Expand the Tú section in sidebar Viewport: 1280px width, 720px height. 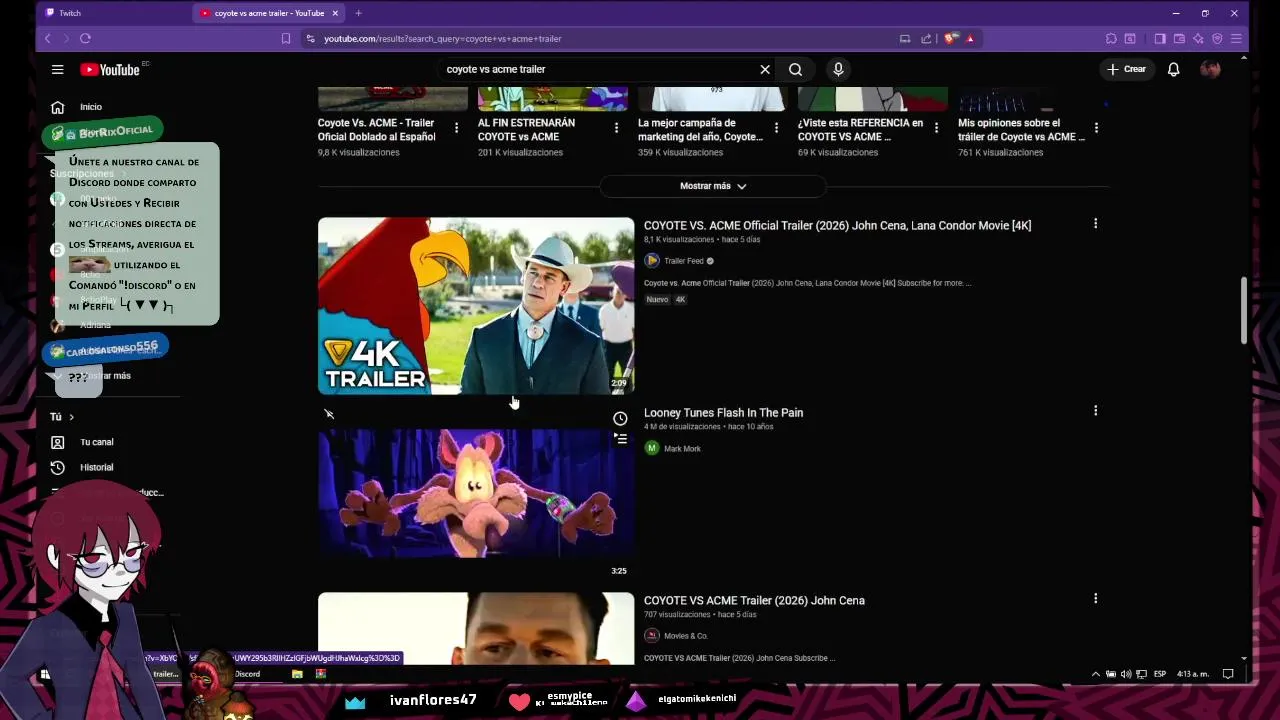[62, 417]
